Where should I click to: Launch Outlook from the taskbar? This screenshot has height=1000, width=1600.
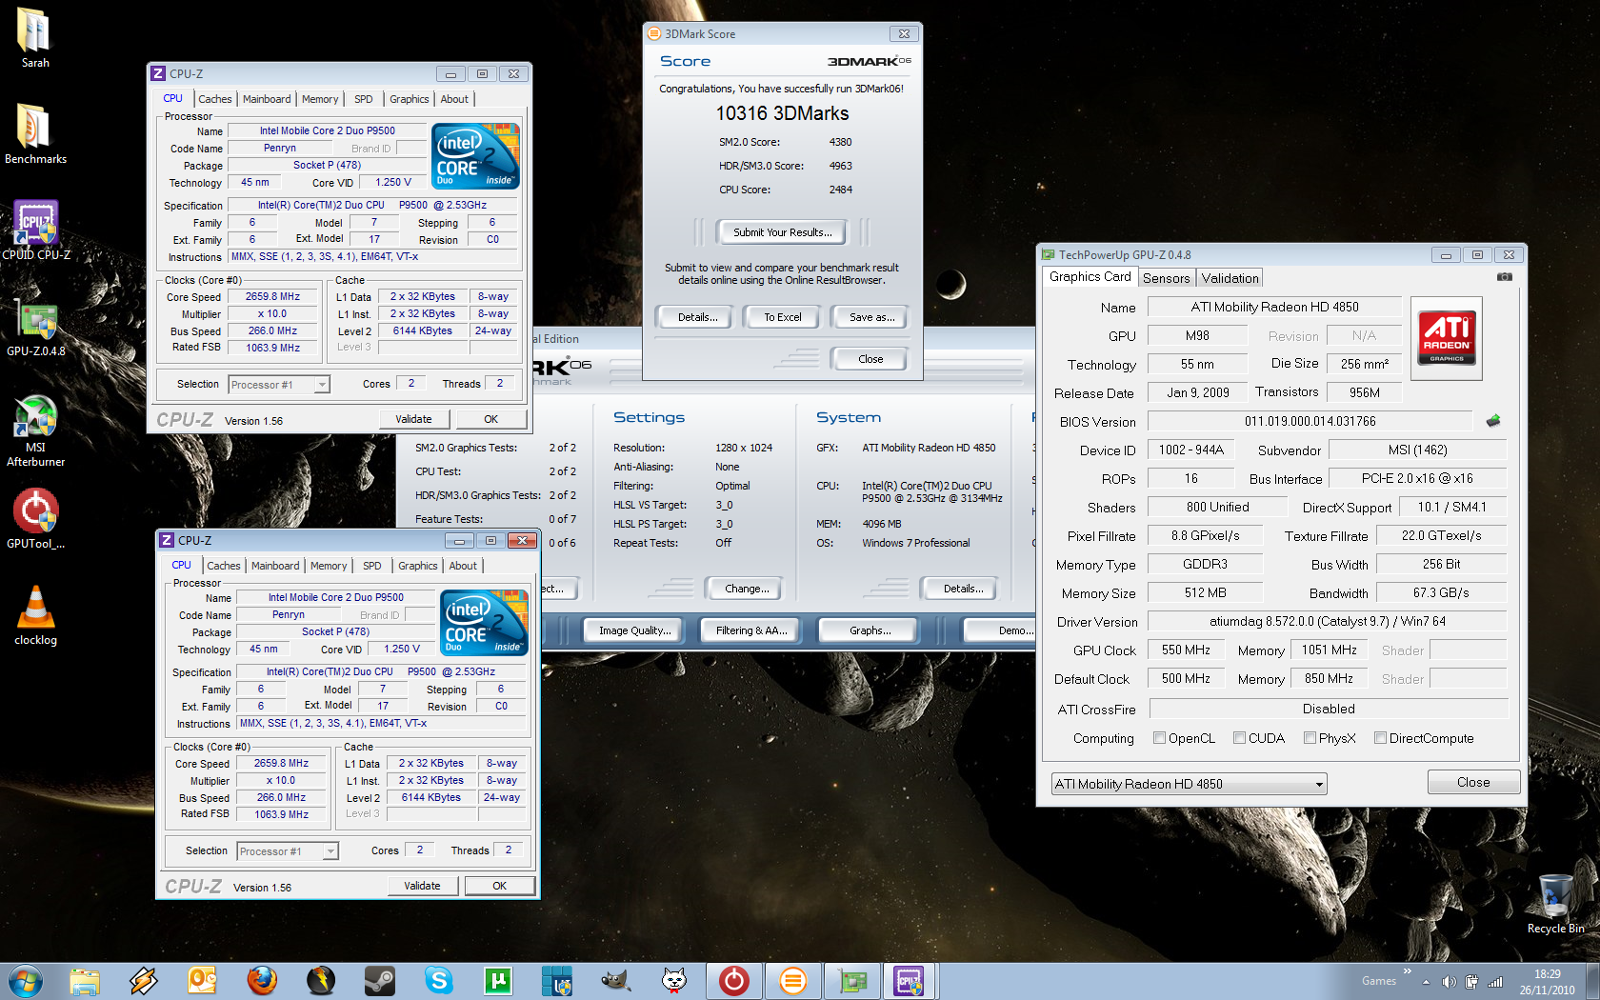[202, 981]
